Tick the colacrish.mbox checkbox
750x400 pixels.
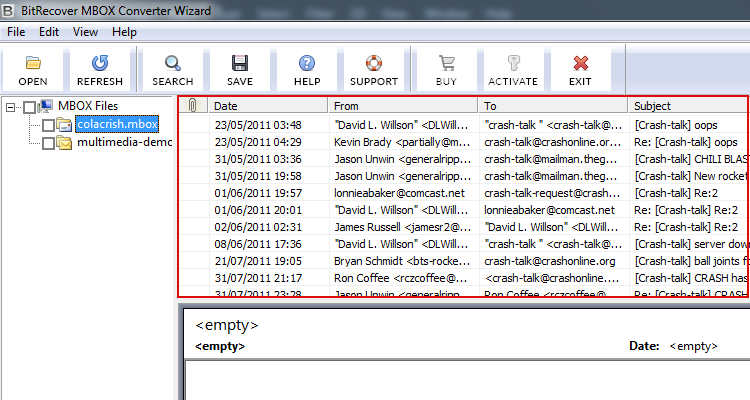pyautogui.click(x=48, y=125)
